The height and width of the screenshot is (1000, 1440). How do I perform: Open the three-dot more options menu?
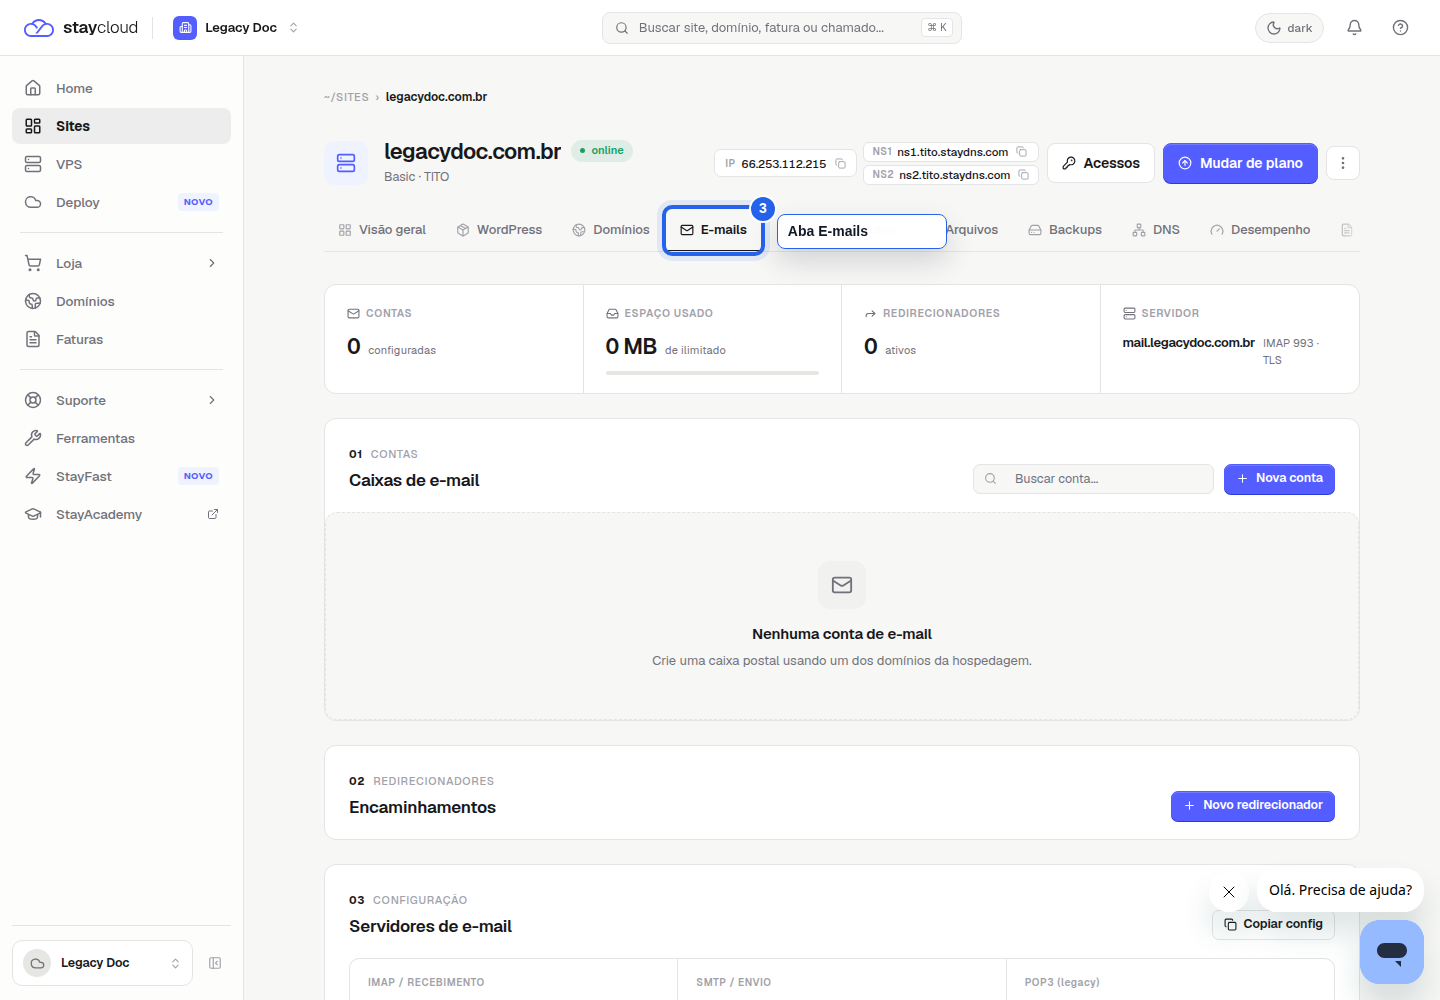(1343, 163)
